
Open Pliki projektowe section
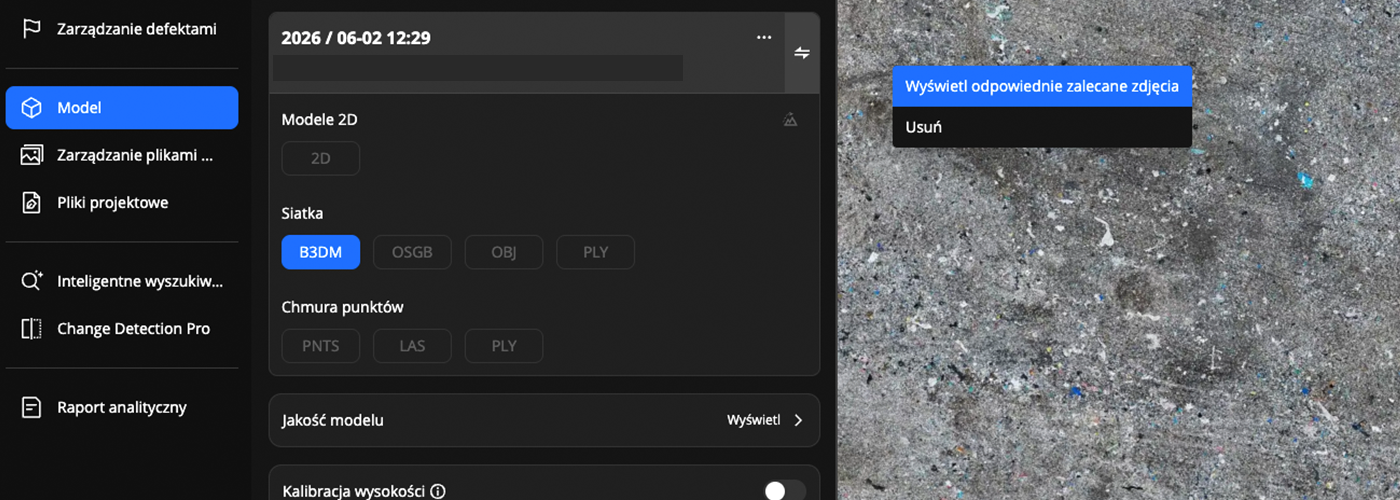click(x=122, y=203)
